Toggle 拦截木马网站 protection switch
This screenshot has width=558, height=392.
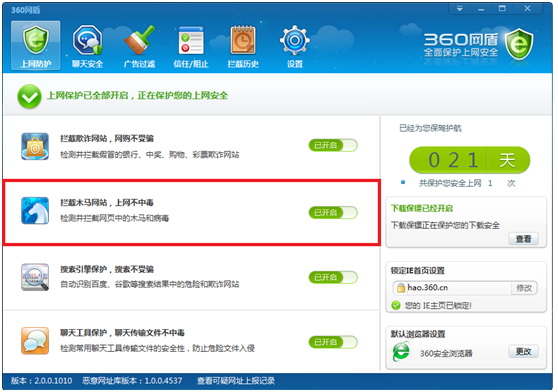(333, 212)
